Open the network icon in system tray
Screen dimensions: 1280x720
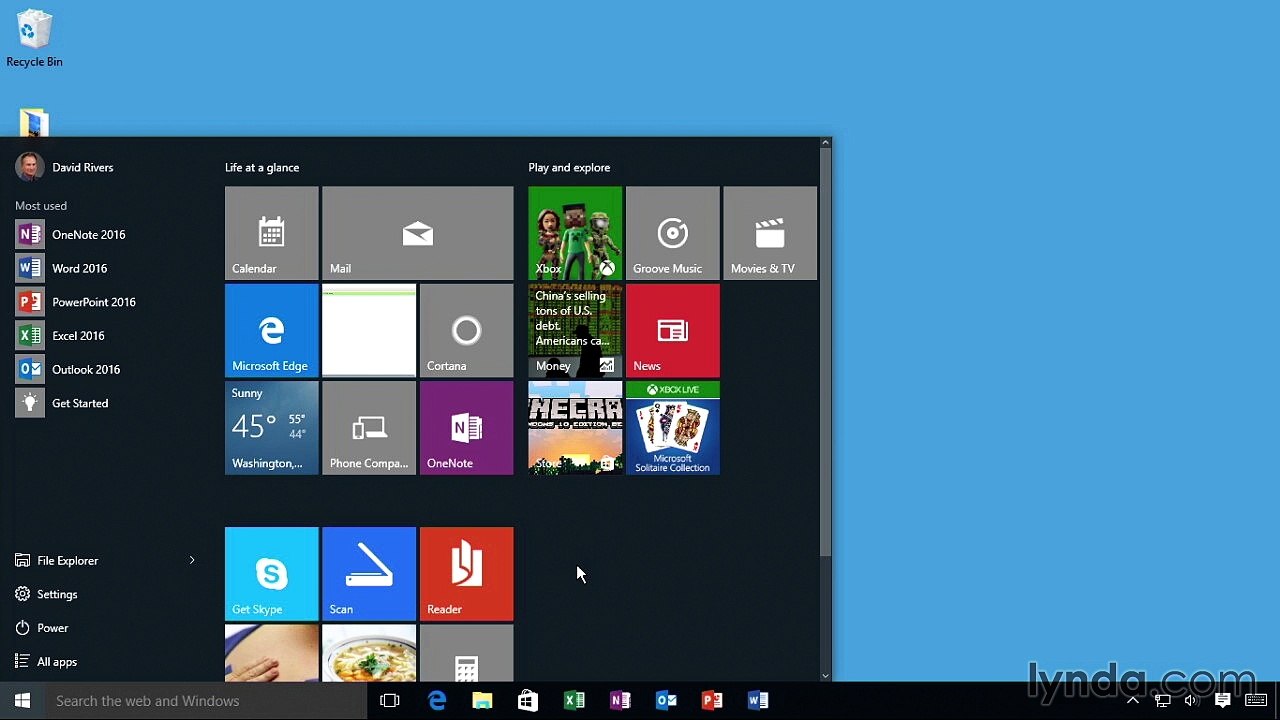tap(1162, 701)
